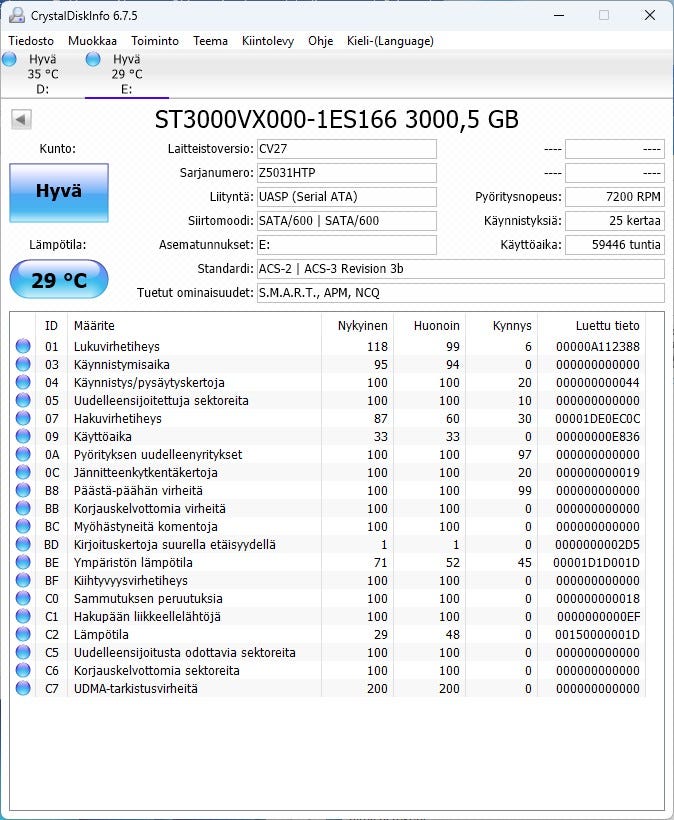Open the Teema menu
Viewport: 674px width, 820px height.
pos(210,41)
